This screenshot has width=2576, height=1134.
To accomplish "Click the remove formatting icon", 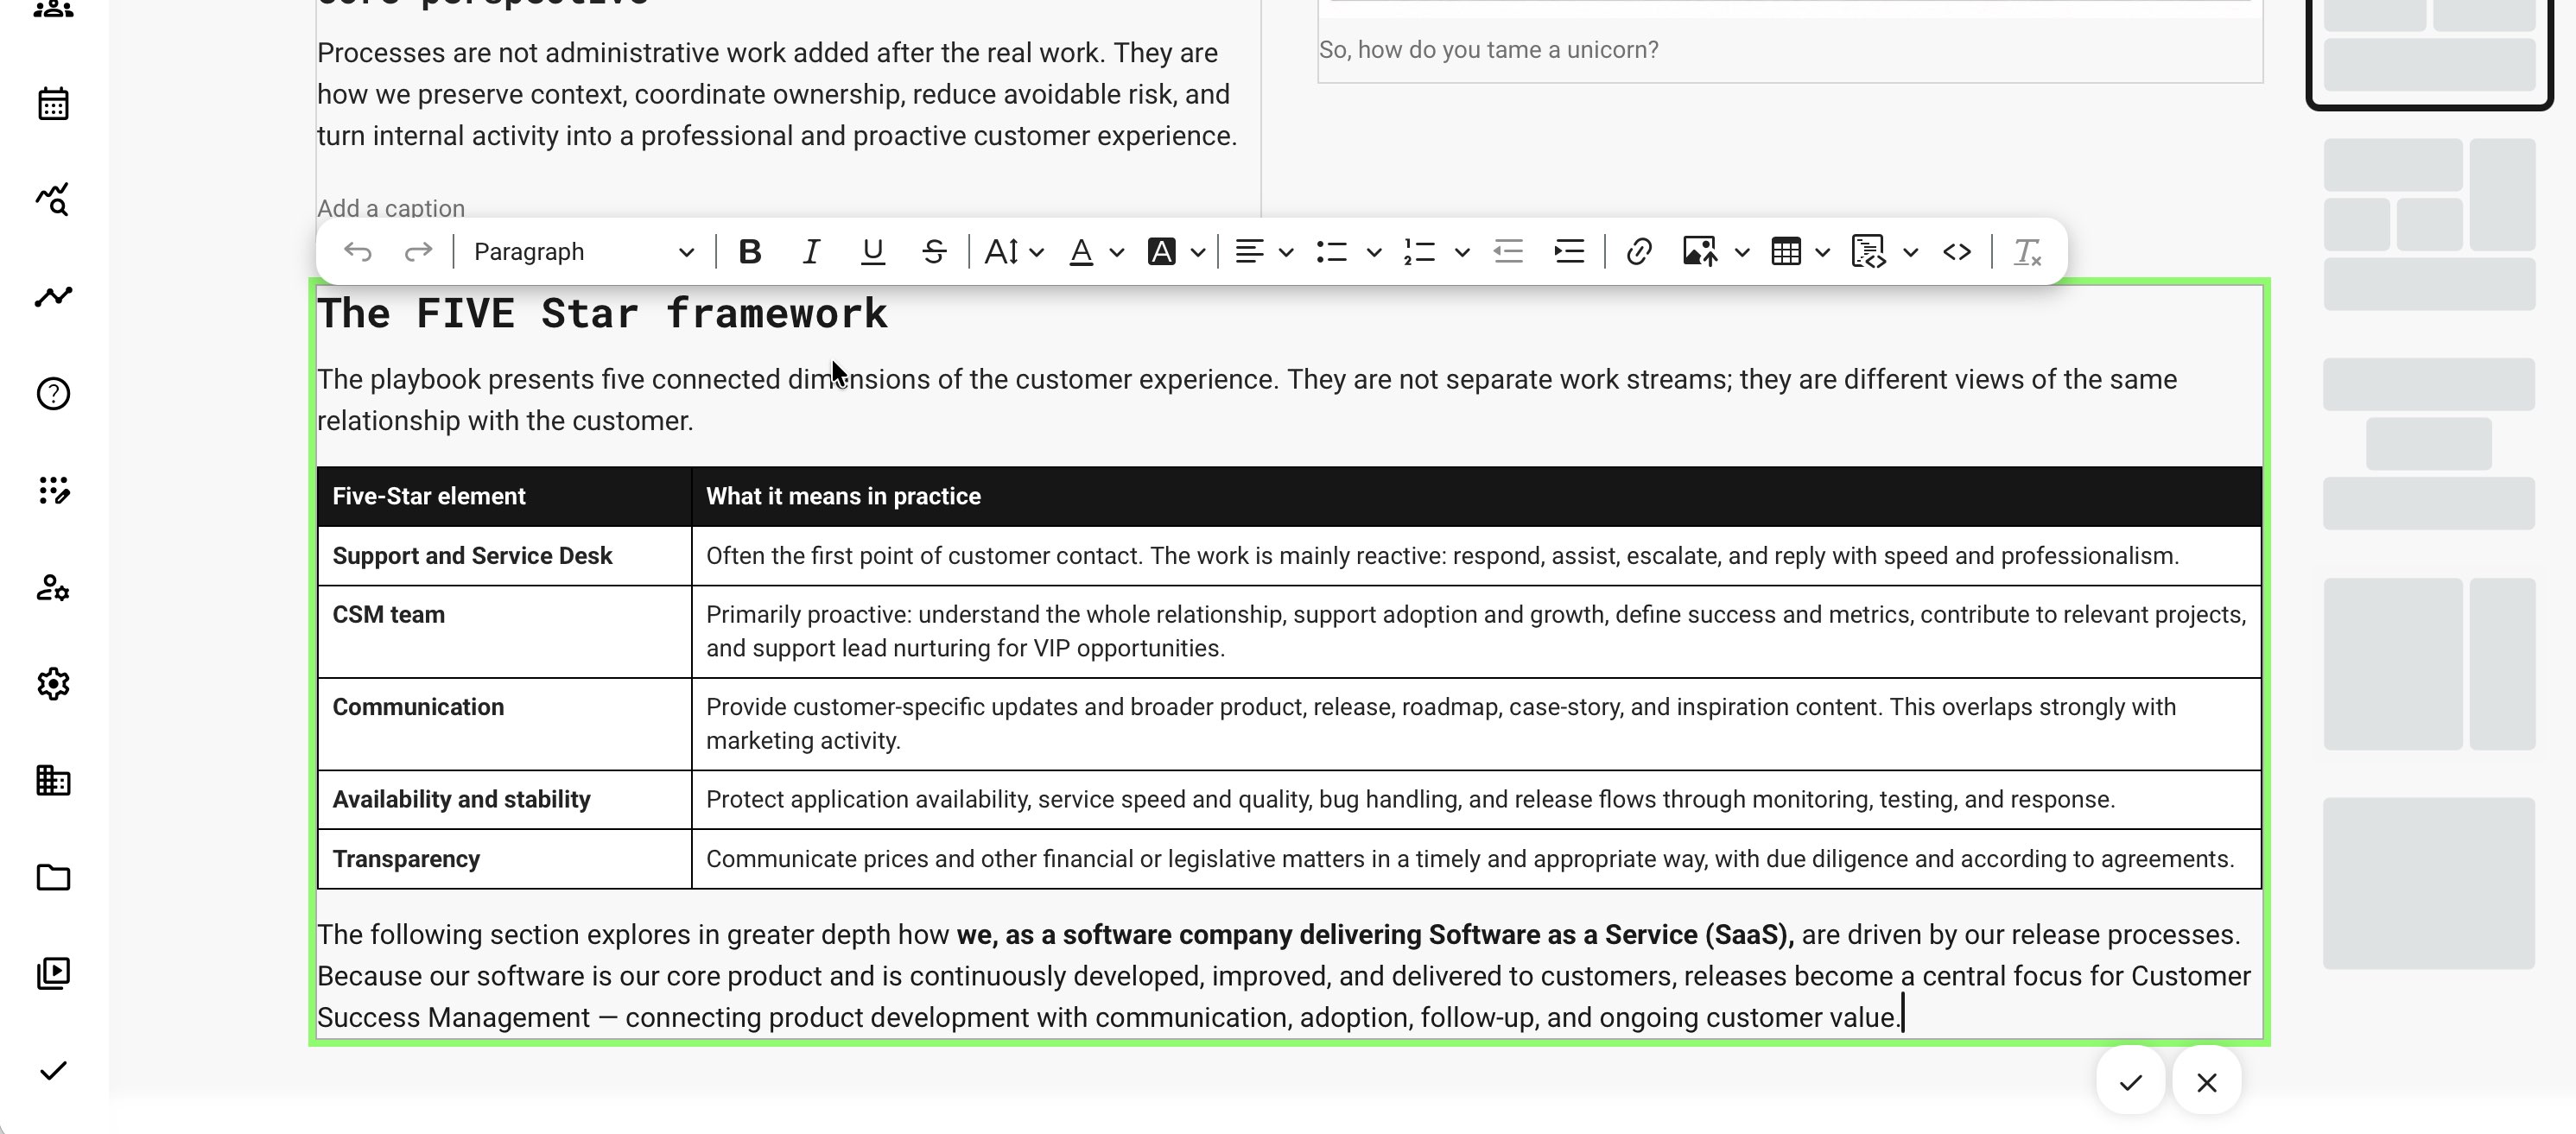I will 2027,252.
